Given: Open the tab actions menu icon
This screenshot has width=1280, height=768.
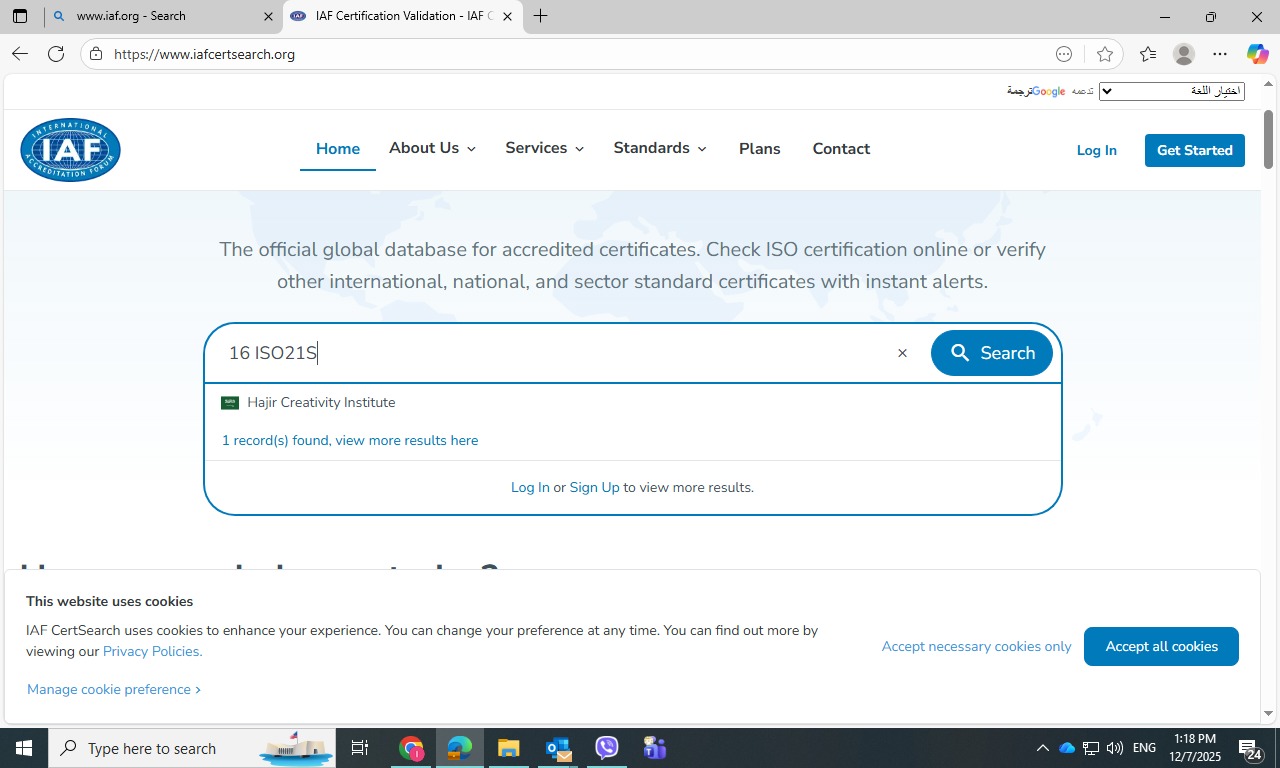Looking at the screenshot, I should click(x=20, y=16).
